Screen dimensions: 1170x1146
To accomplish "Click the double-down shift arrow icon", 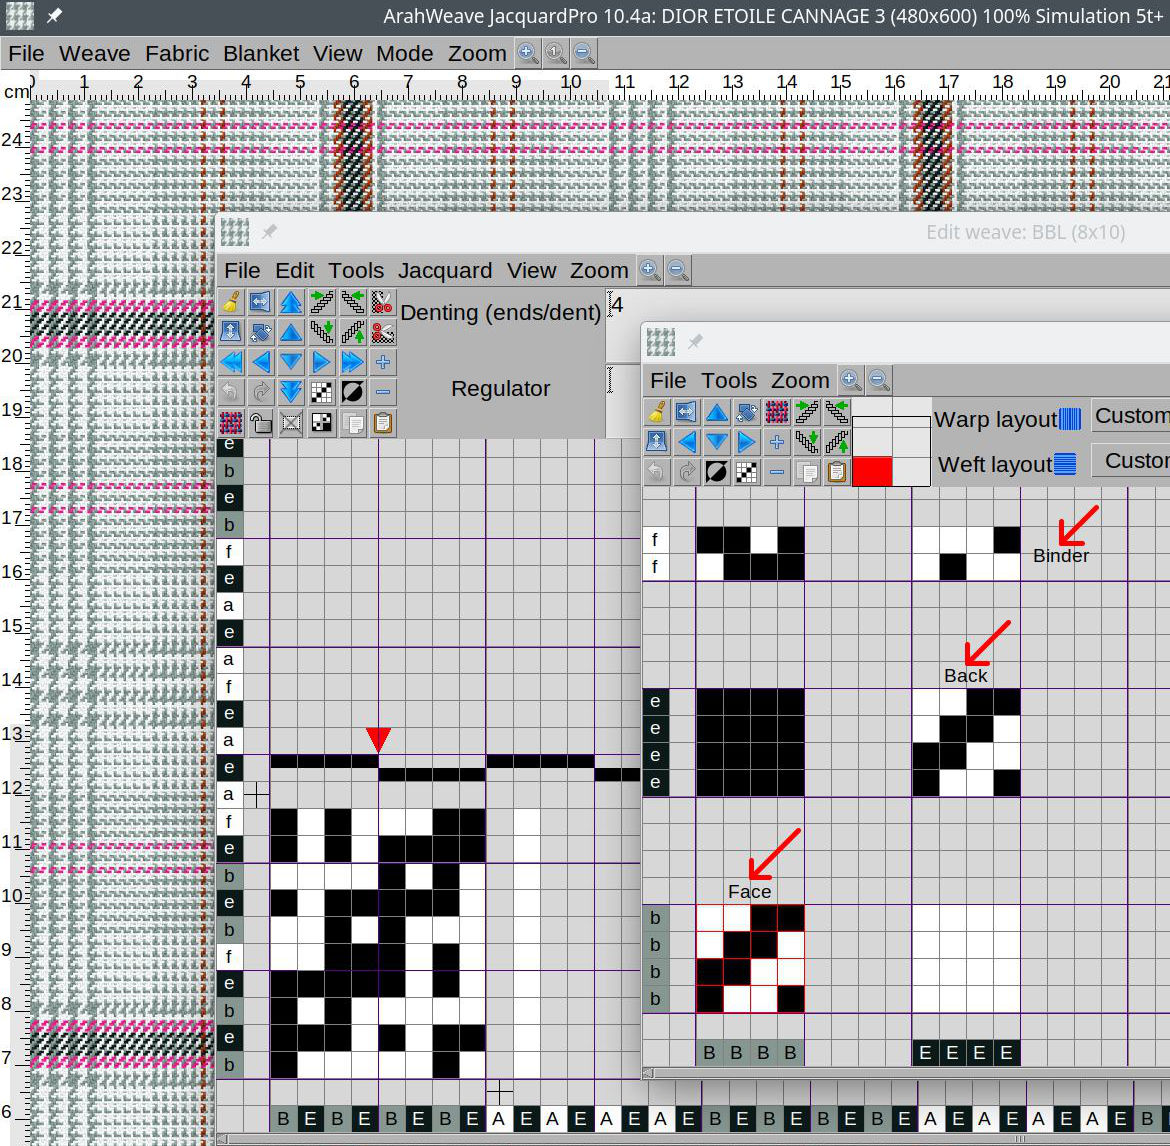I will coord(291,392).
